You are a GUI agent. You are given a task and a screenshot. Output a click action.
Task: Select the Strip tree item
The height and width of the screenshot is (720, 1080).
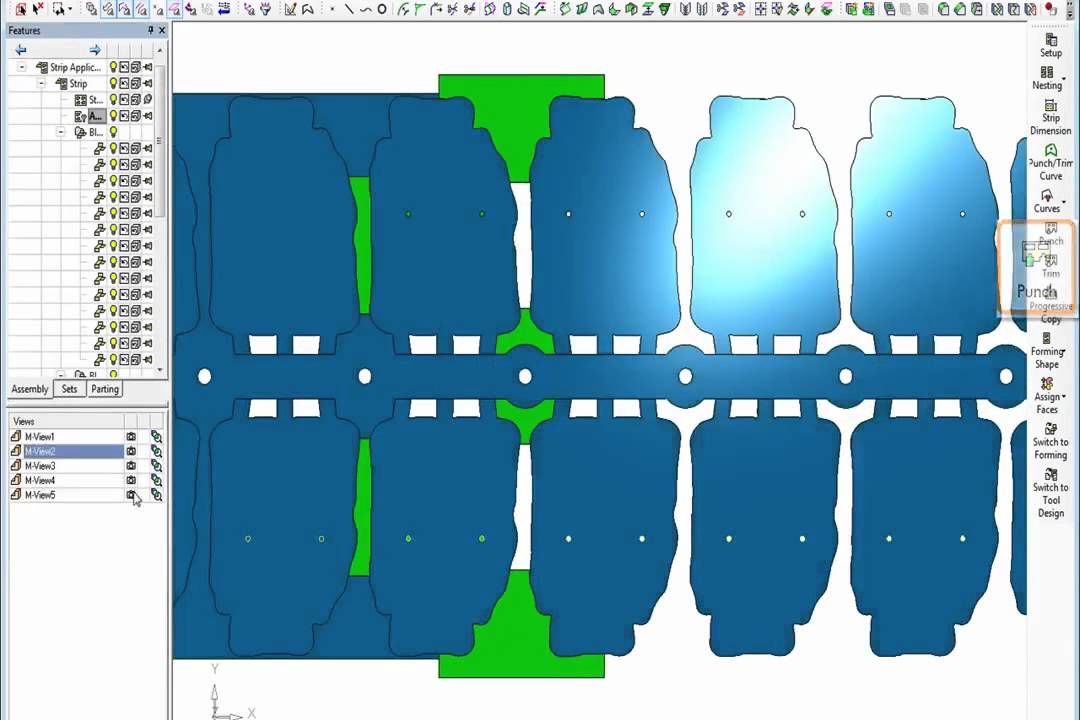[78, 83]
